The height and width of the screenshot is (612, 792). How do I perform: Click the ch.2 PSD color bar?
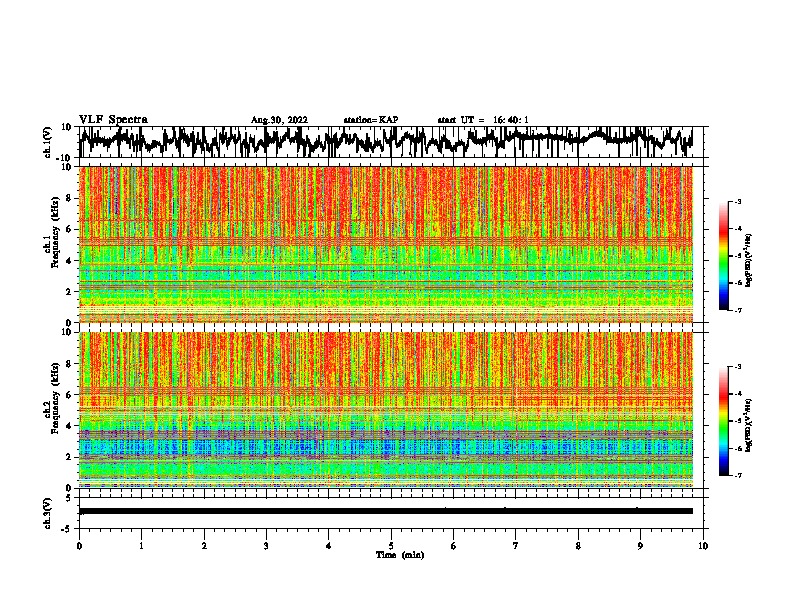723,421
